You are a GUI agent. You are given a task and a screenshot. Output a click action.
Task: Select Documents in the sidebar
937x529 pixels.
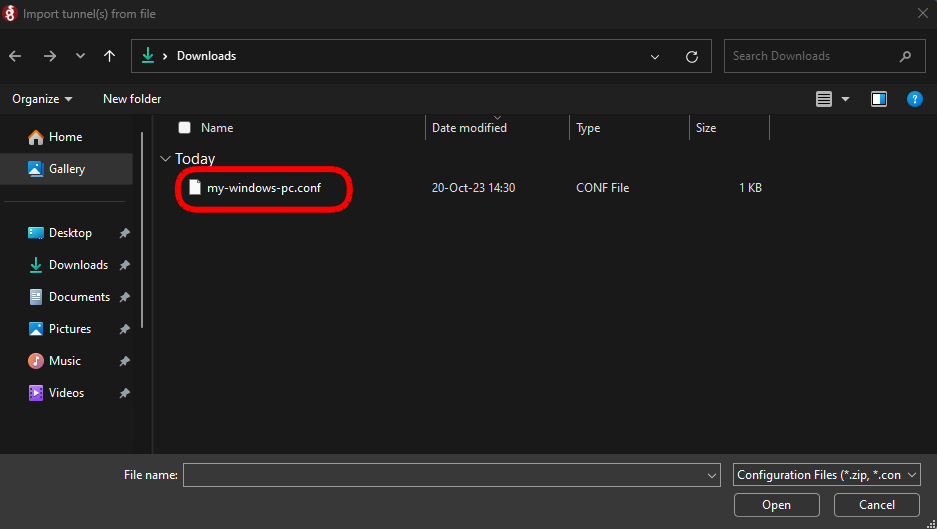click(x=79, y=297)
